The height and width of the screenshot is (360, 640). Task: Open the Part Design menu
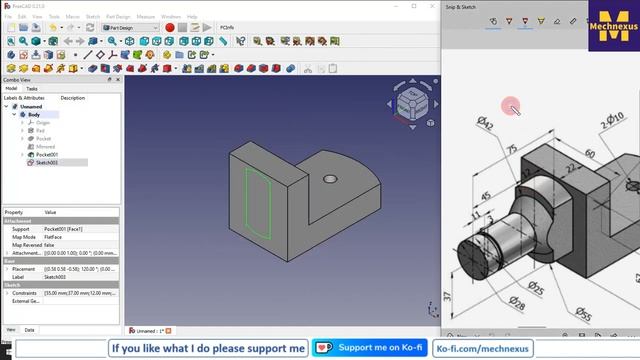[118, 17]
